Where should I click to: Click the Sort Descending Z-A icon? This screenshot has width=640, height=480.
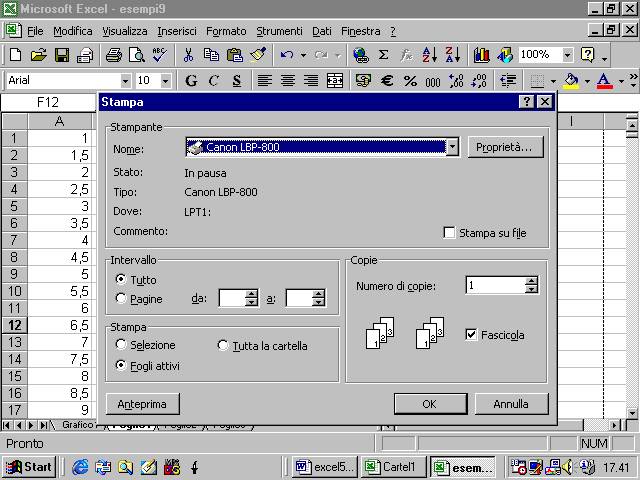[453, 55]
